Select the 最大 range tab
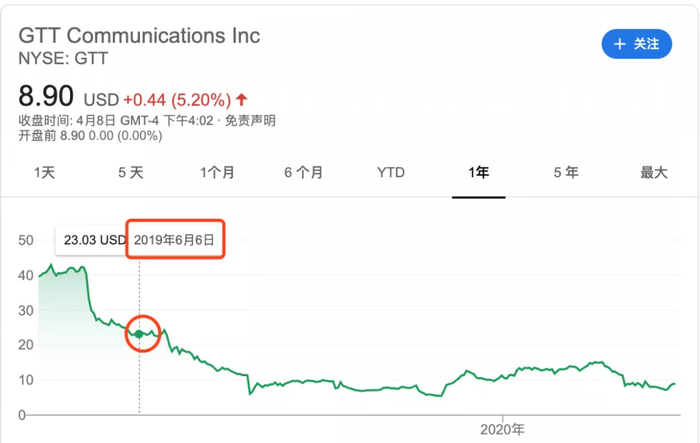The height and width of the screenshot is (443, 700). pos(653,172)
